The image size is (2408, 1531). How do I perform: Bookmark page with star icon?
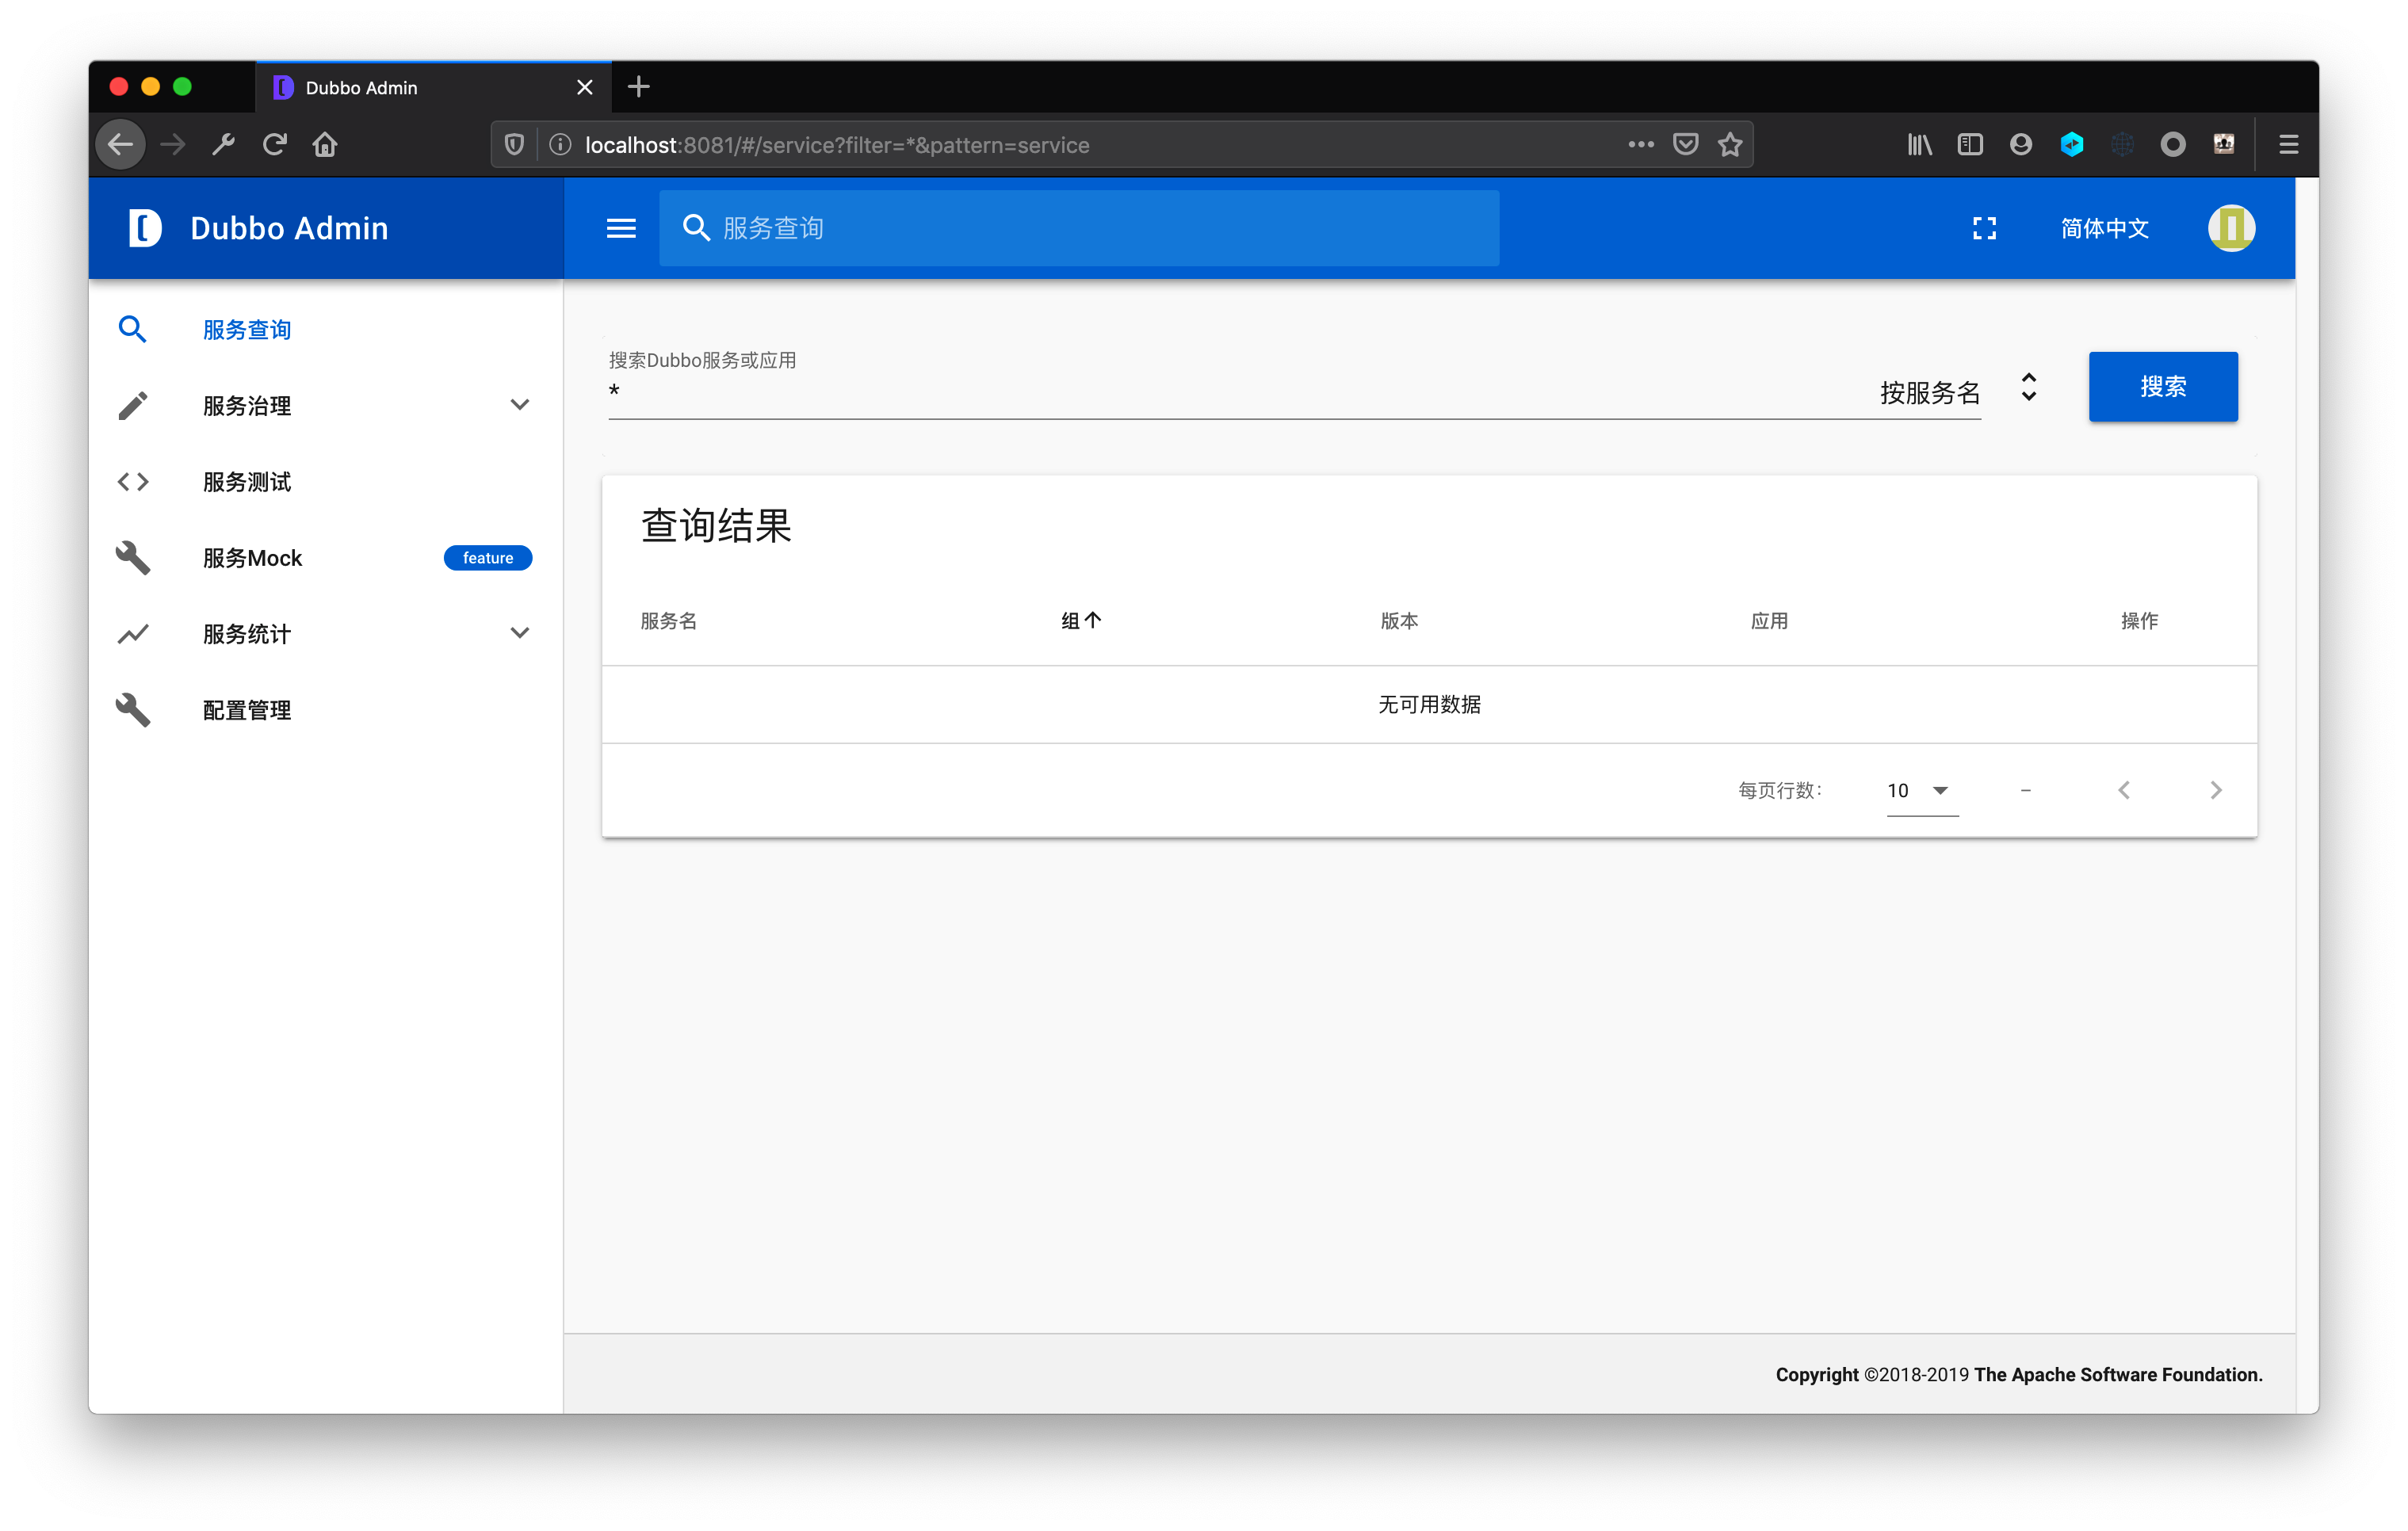pyautogui.click(x=1730, y=145)
